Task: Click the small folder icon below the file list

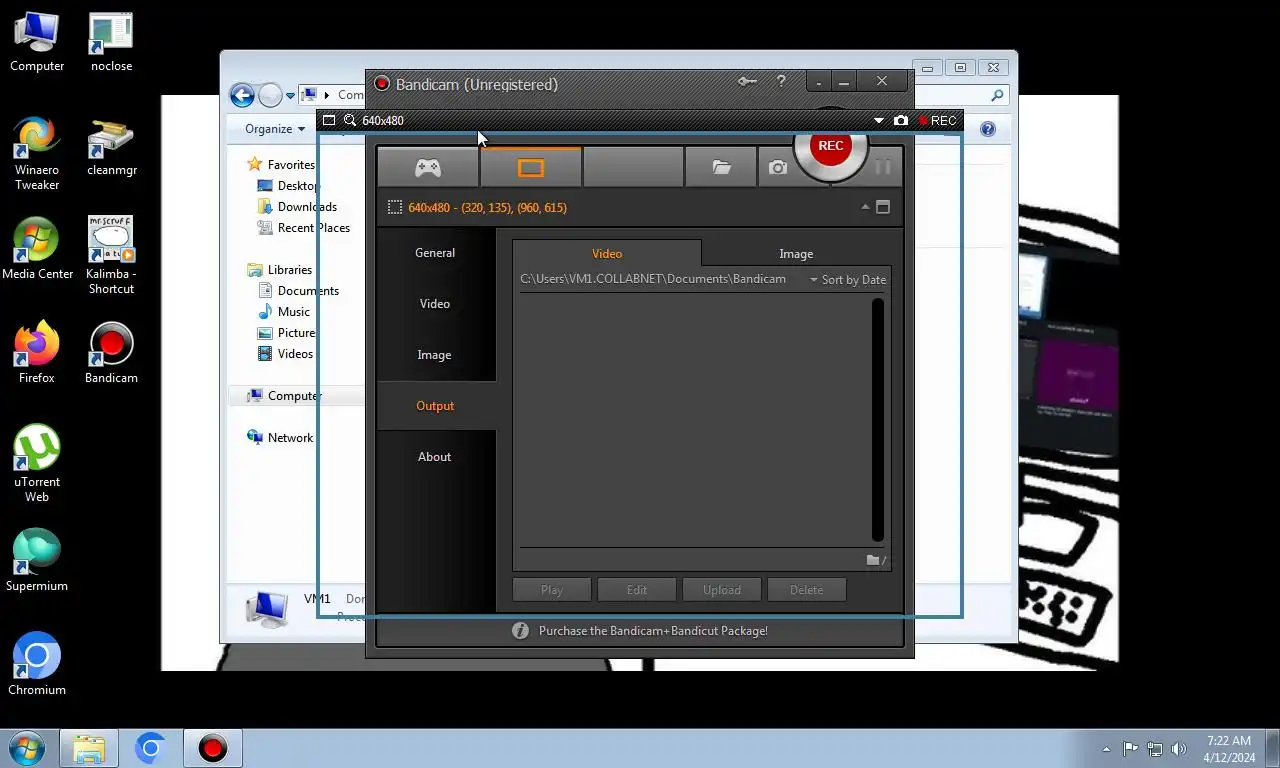Action: point(875,560)
